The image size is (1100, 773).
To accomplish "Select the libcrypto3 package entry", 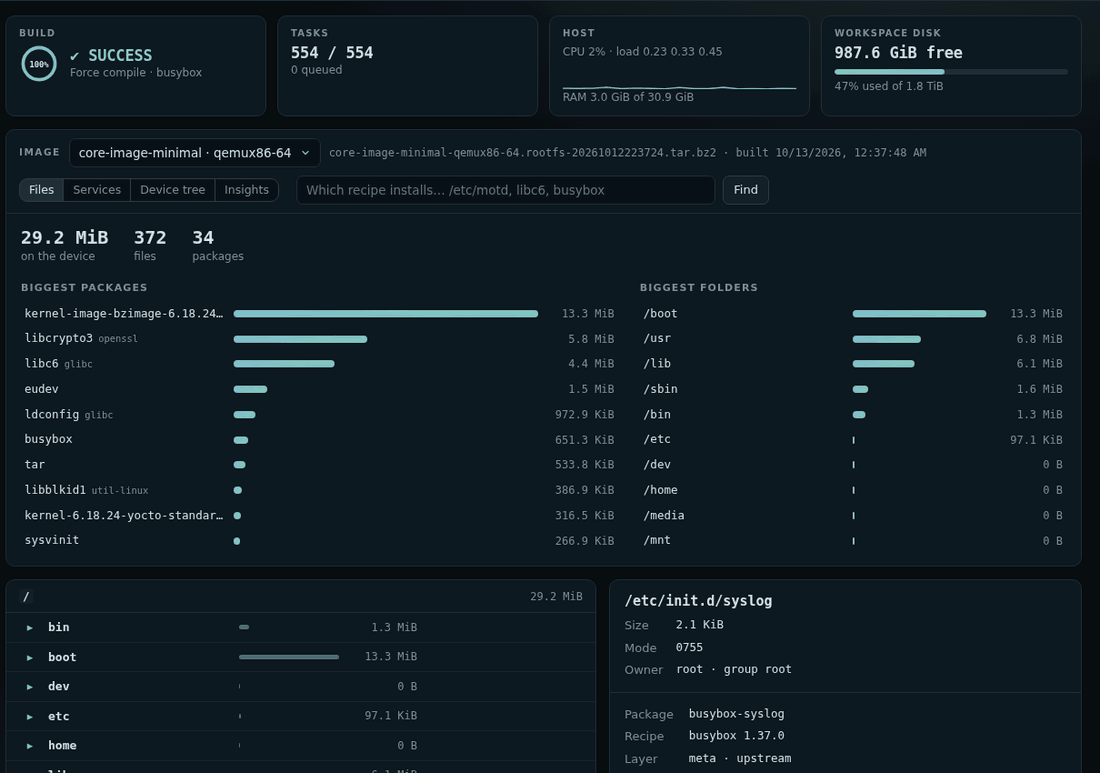I will pos(319,339).
